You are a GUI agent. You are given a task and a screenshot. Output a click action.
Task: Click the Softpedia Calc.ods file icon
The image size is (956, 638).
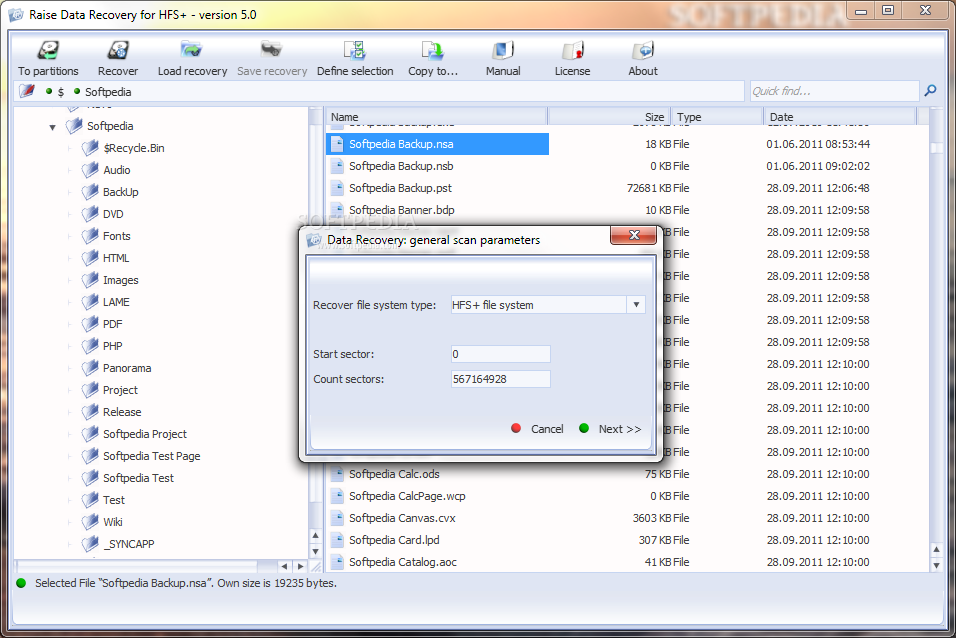point(337,474)
